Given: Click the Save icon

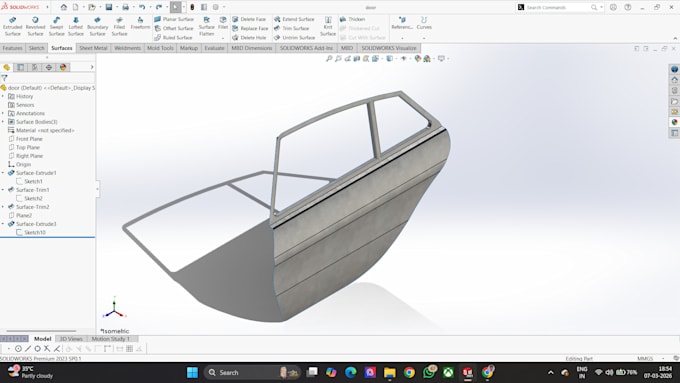Looking at the screenshot, I should 109,7.
